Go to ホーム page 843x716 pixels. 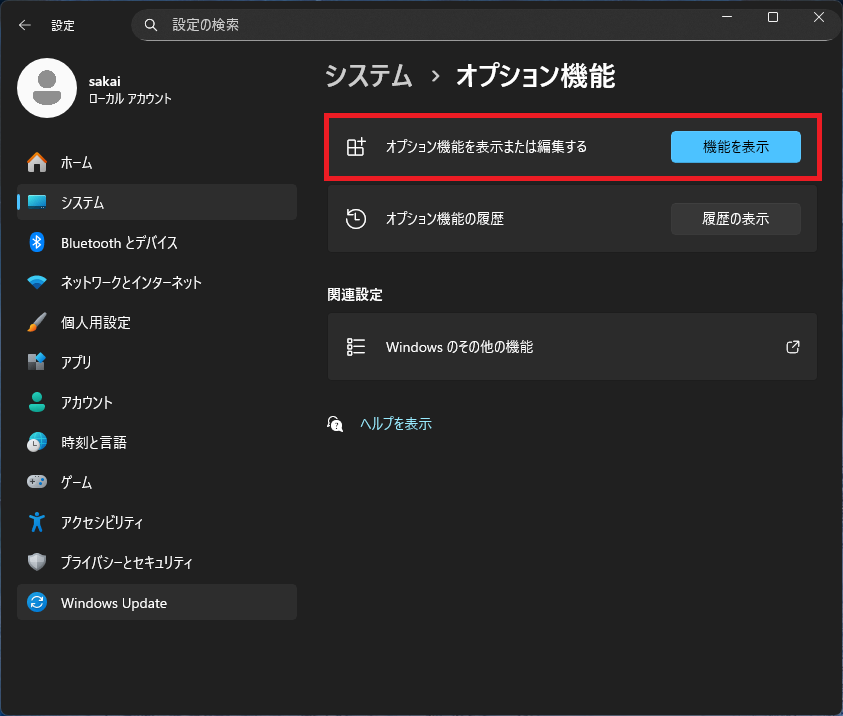tap(157, 162)
